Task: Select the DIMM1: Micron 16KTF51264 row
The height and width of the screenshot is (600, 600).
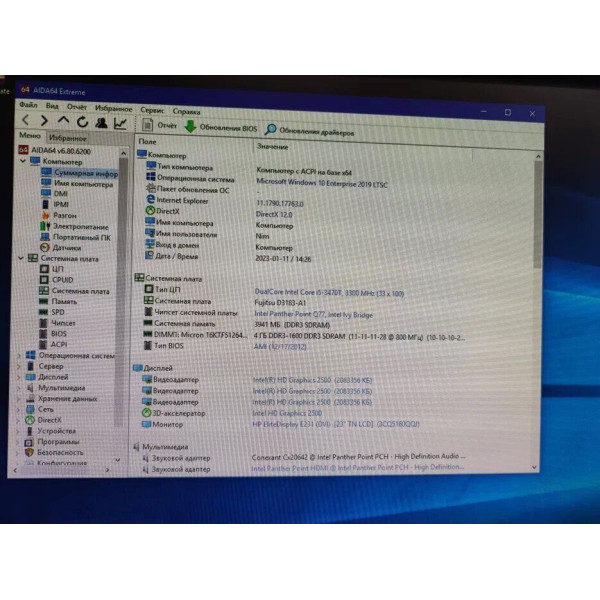Action: [304, 336]
